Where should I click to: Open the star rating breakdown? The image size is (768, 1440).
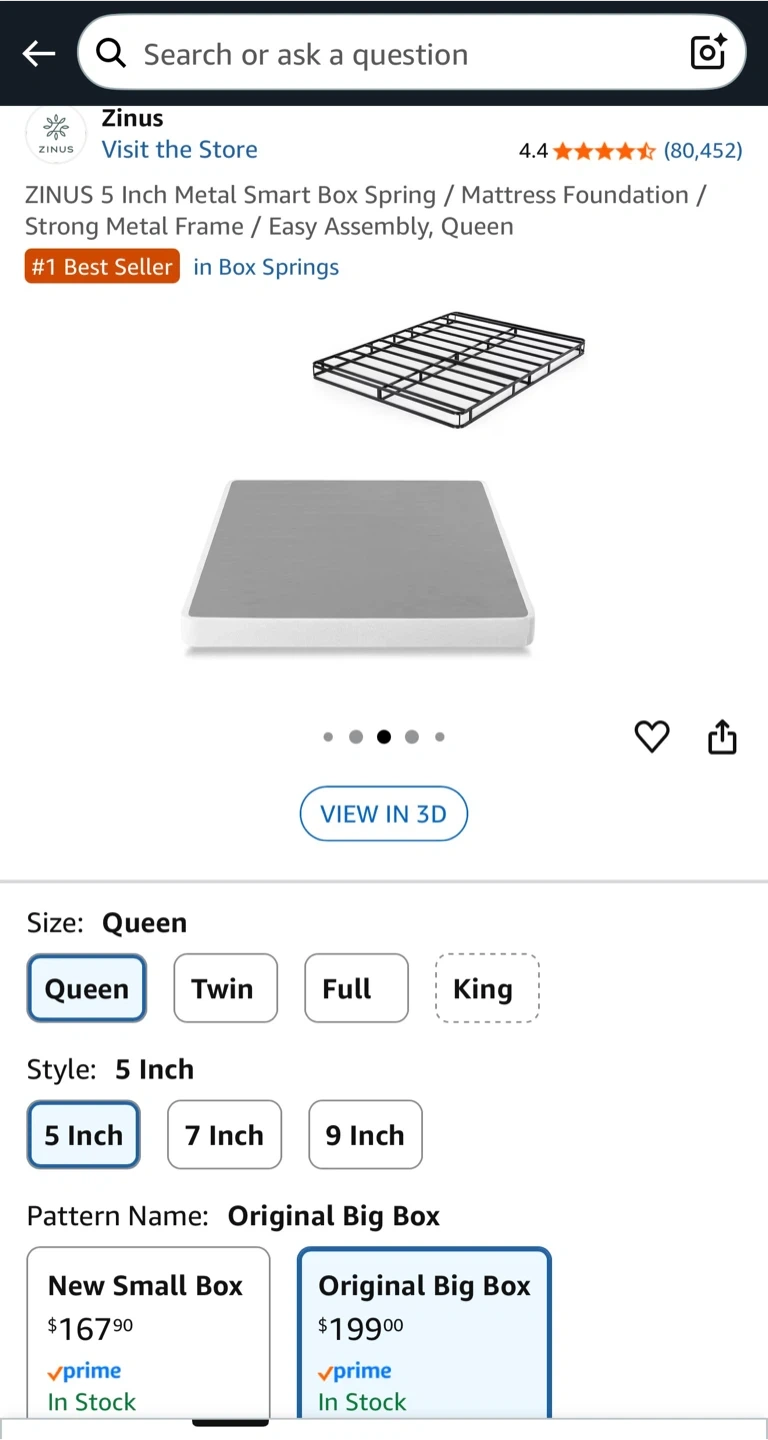(604, 151)
